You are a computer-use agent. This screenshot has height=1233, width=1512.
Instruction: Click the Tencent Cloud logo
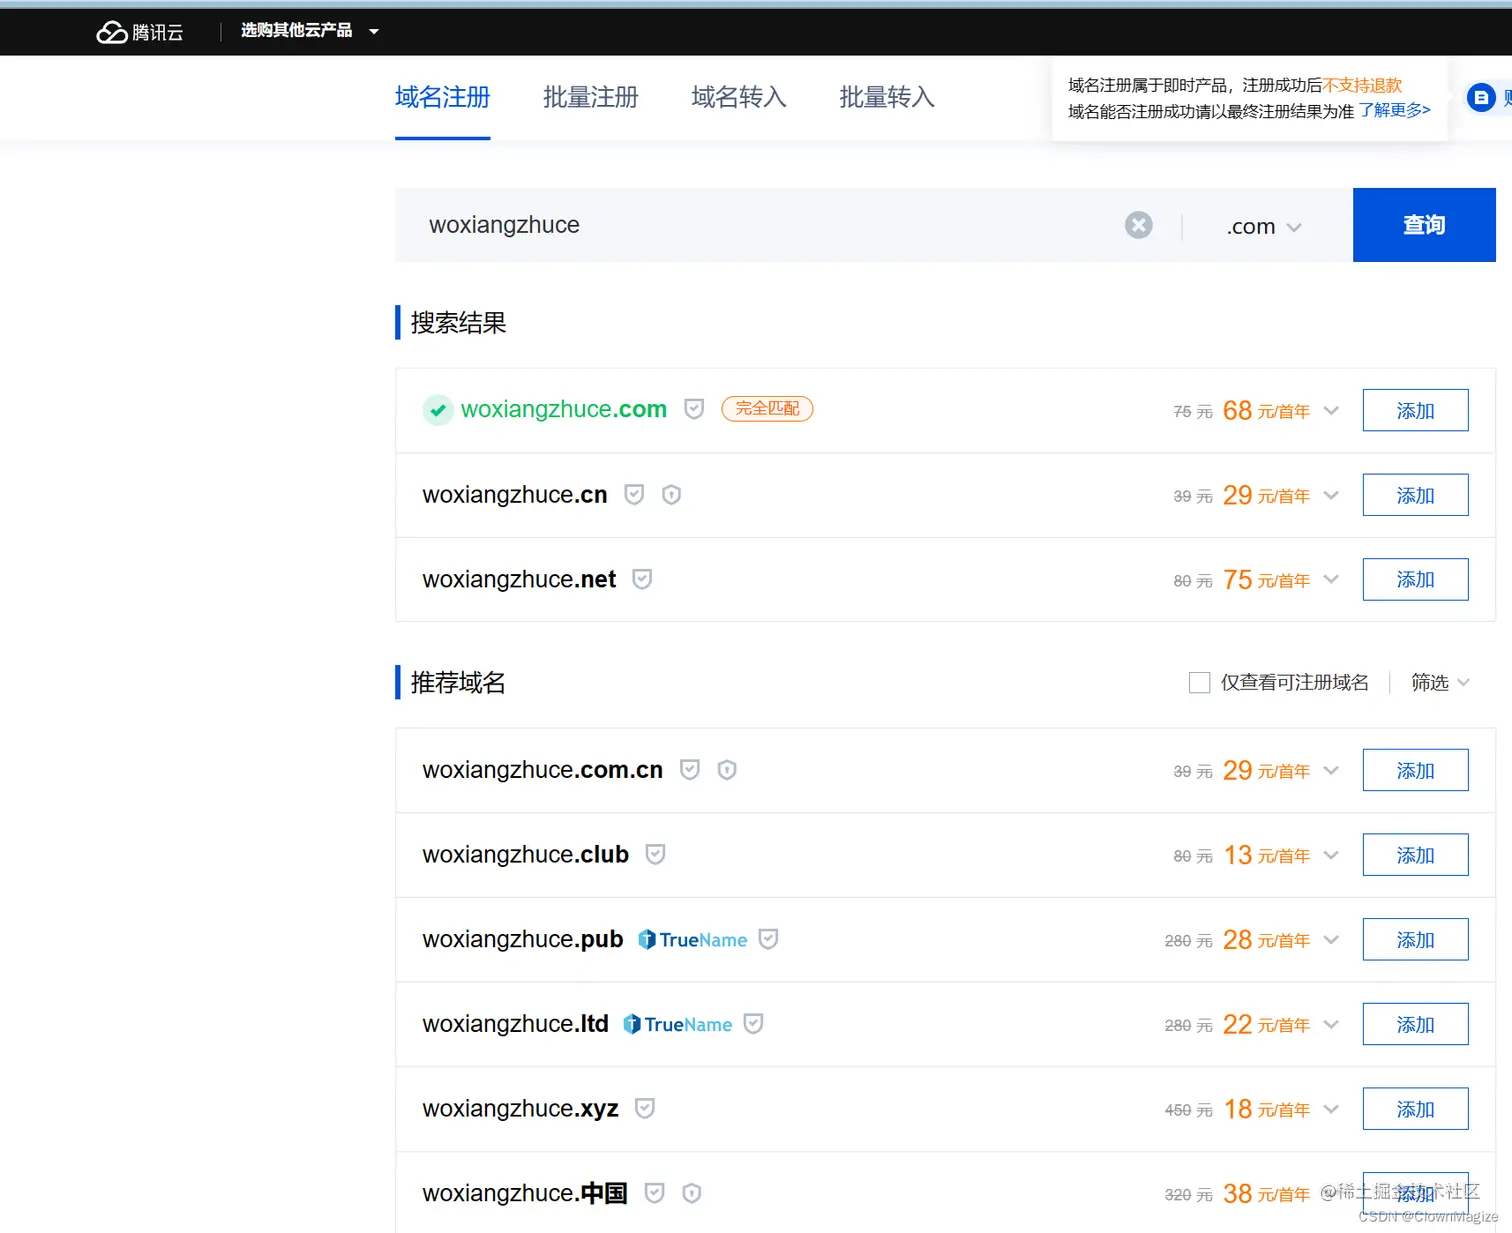[140, 31]
